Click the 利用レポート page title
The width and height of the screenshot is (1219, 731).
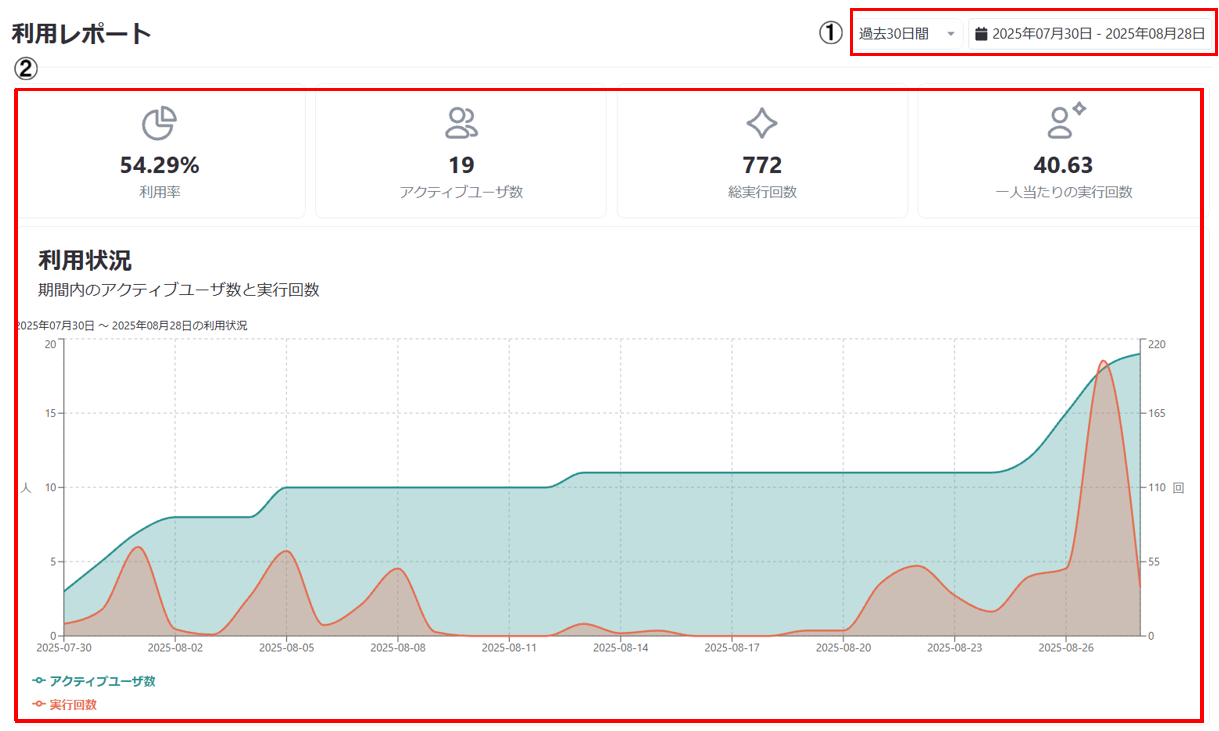[x=81, y=33]
